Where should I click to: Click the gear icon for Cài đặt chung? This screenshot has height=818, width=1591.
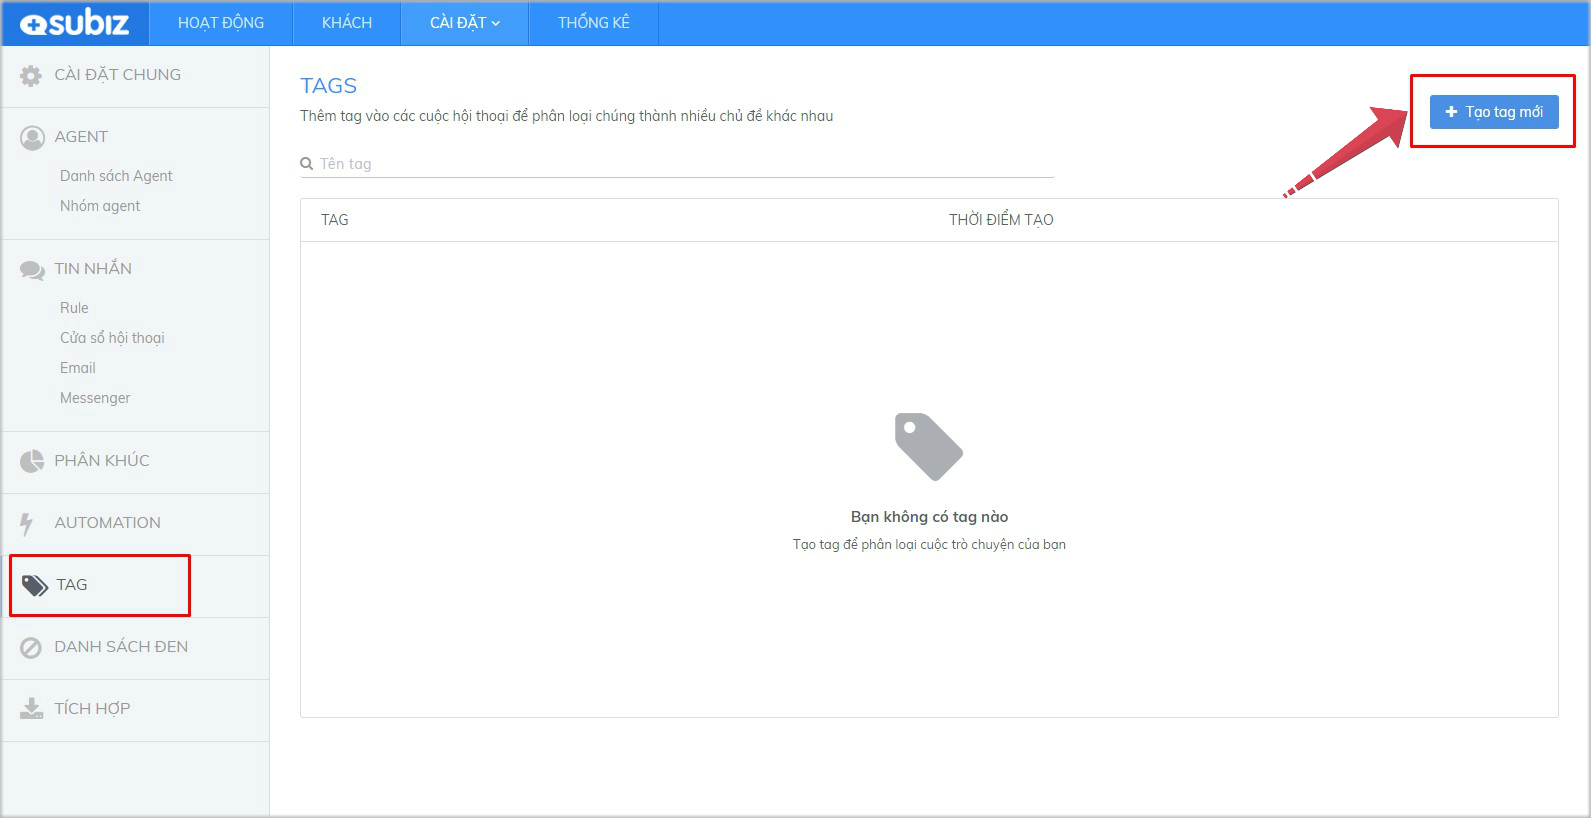click(x=31, y=75)
